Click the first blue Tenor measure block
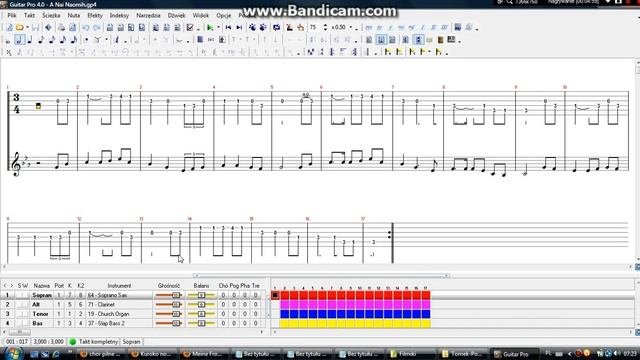 [x=284, y=314]
